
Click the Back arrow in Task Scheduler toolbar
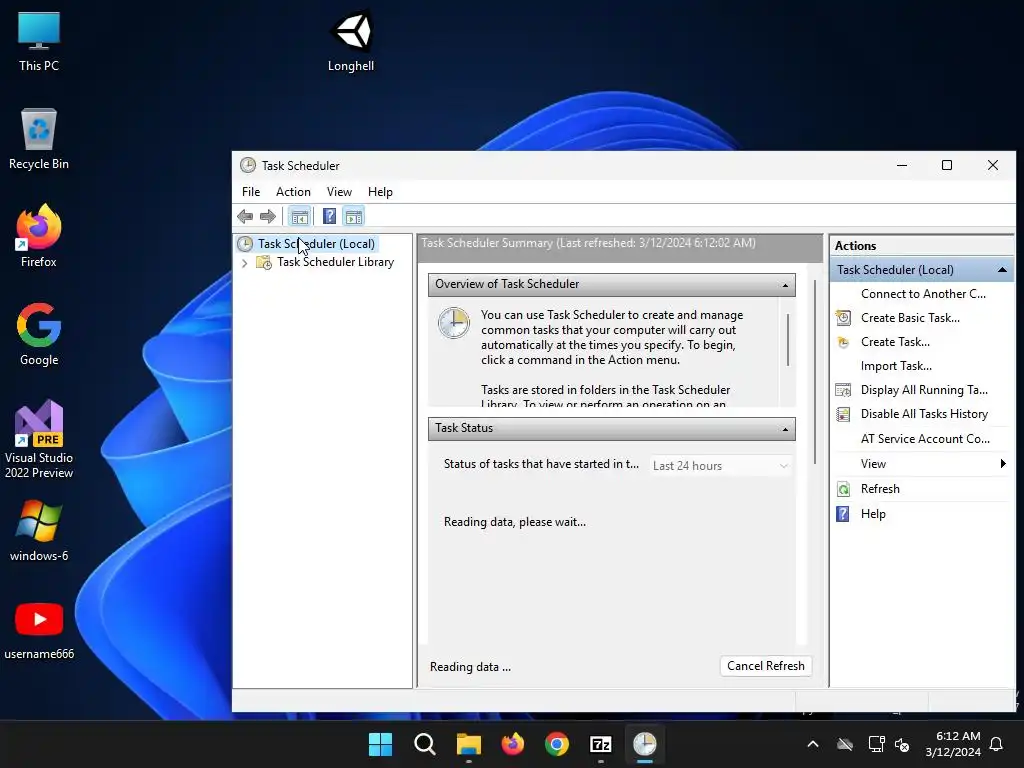point(246,216)
